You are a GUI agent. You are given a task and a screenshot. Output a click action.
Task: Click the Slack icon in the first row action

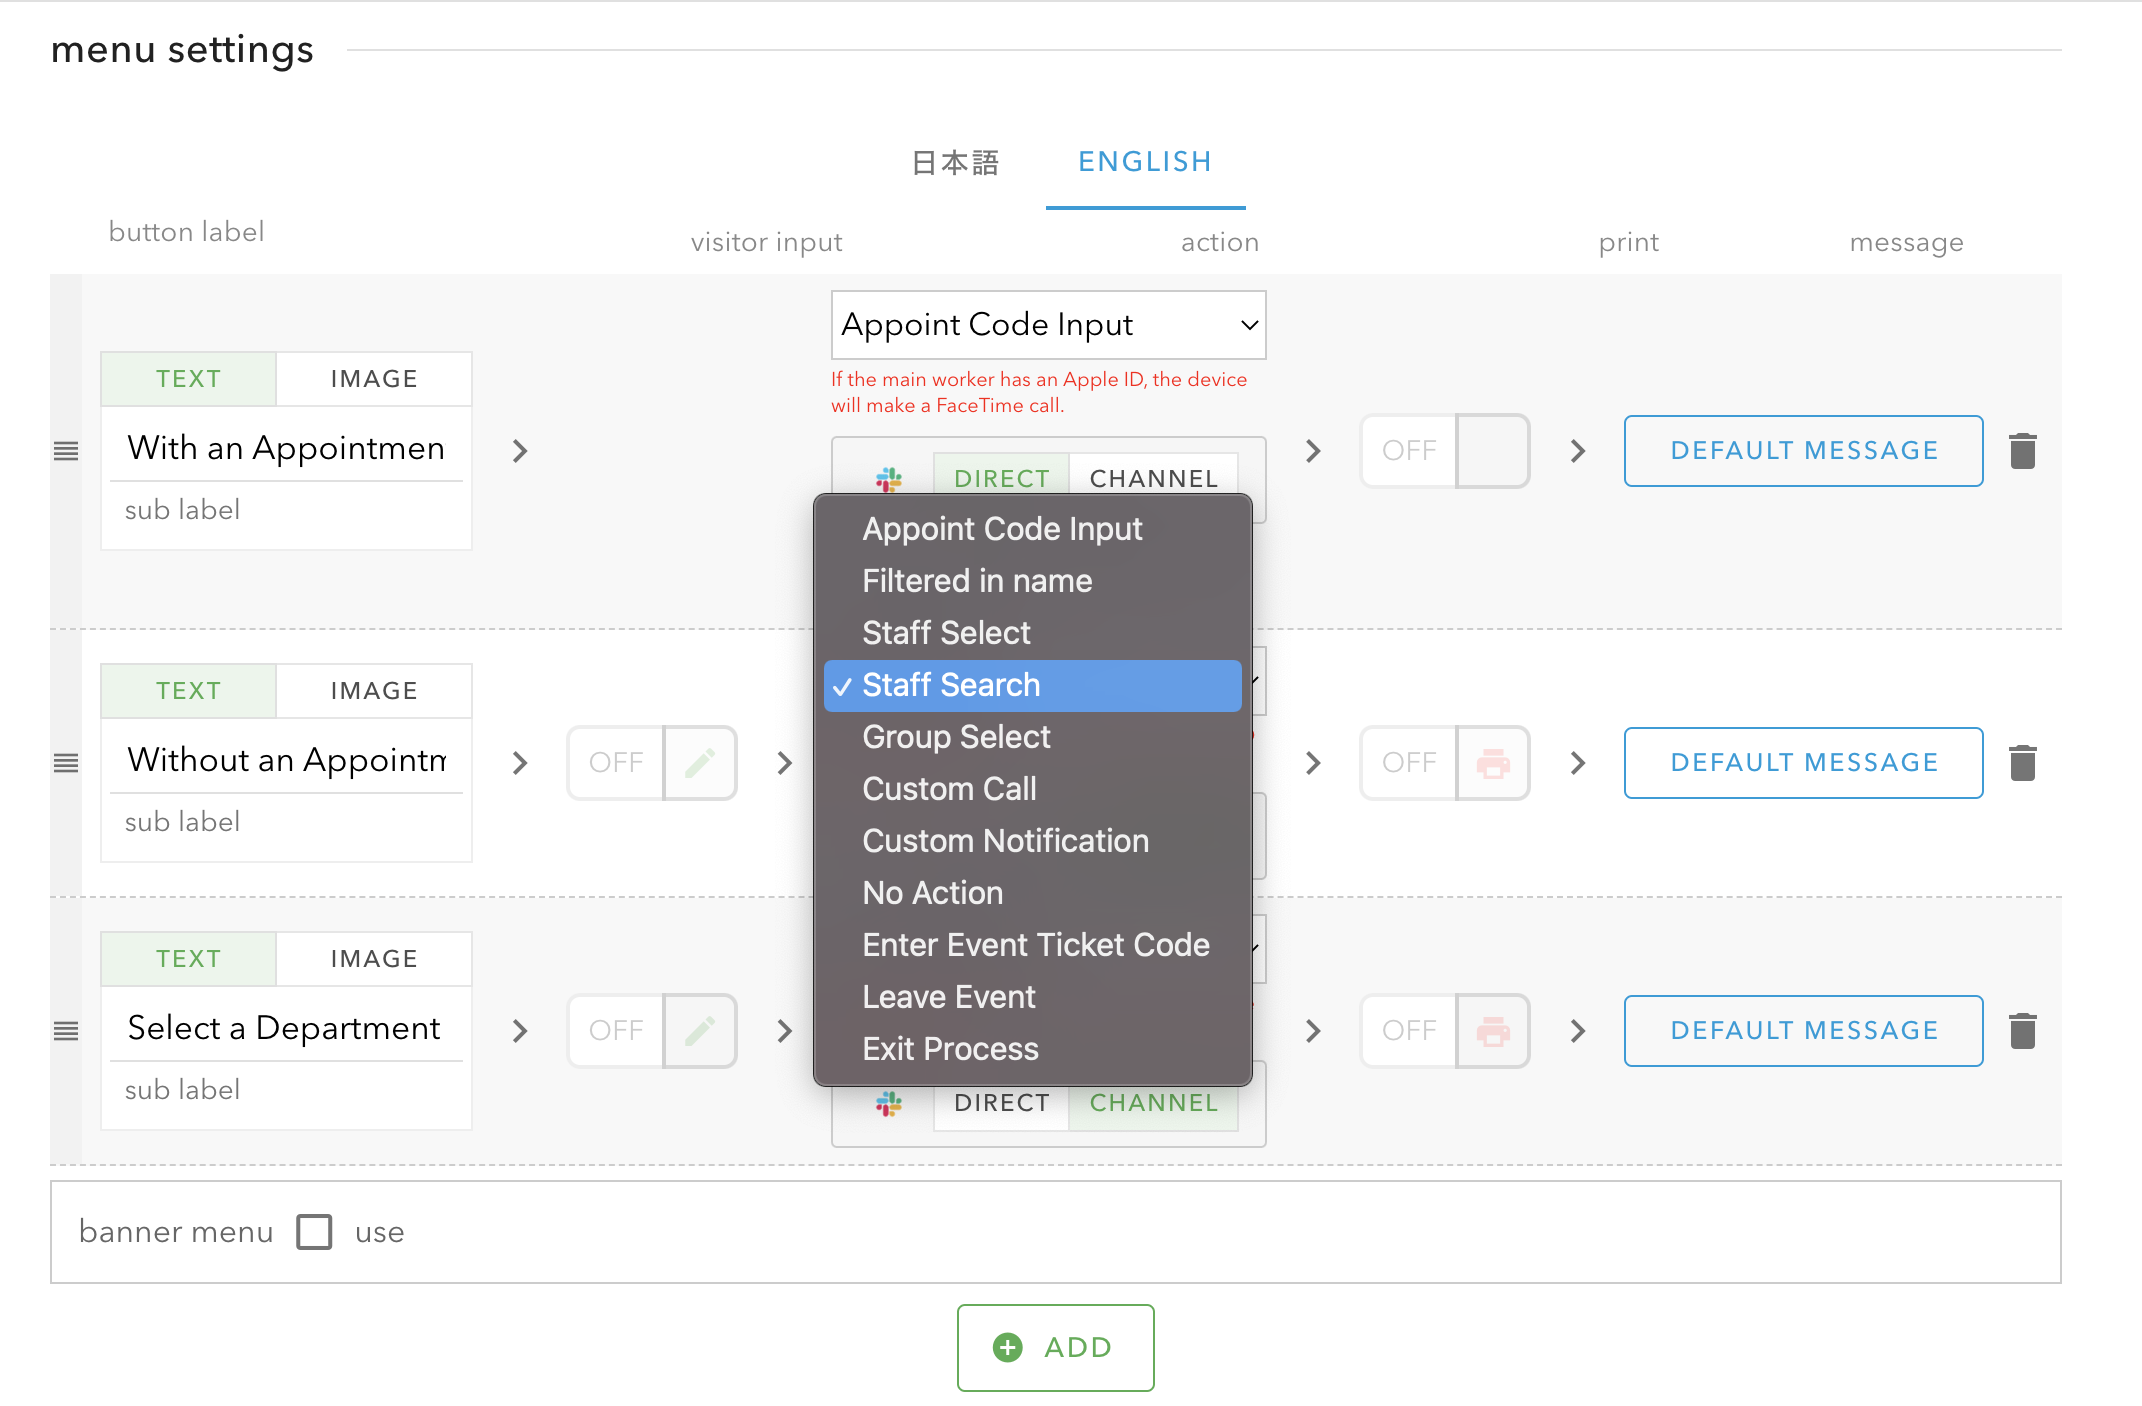(889, 479)
